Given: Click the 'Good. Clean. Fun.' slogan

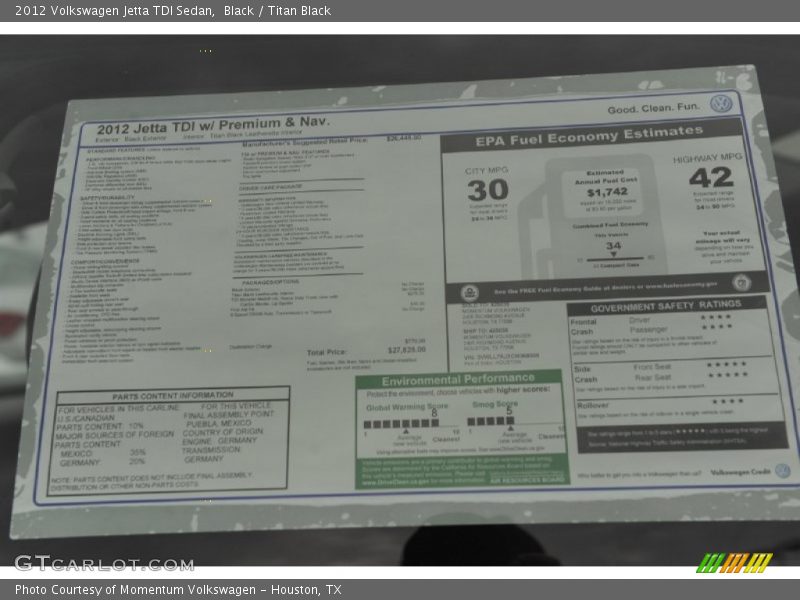Looking at the screenshot, I should click(x=654, y=108).
